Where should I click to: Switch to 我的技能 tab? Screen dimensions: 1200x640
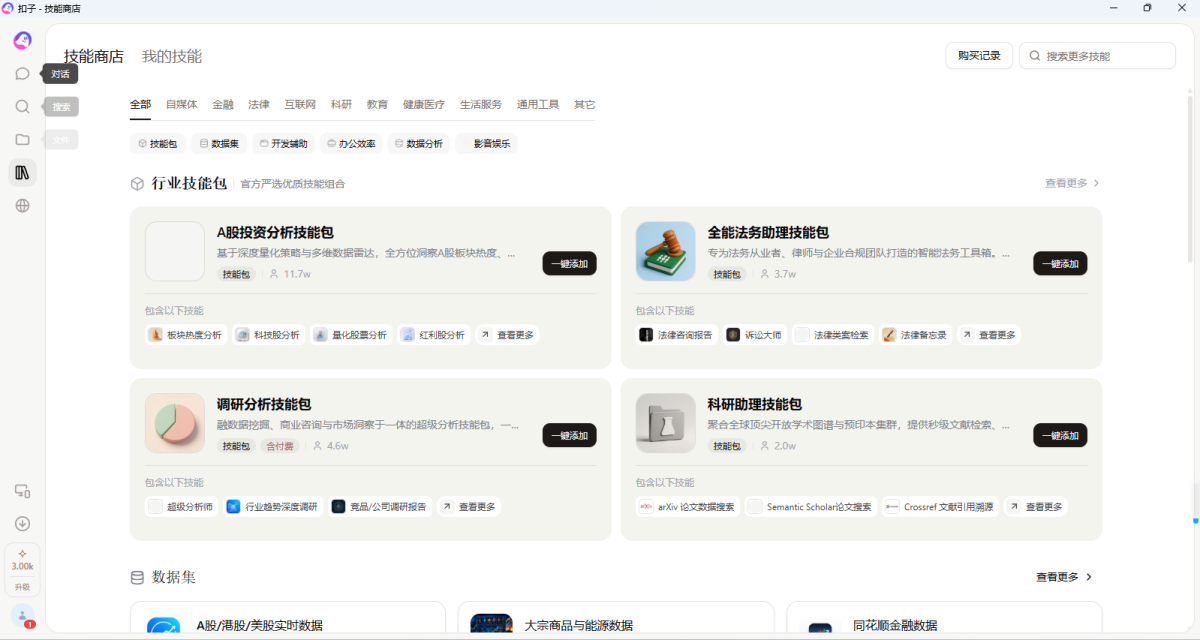[x=172, y=56]
